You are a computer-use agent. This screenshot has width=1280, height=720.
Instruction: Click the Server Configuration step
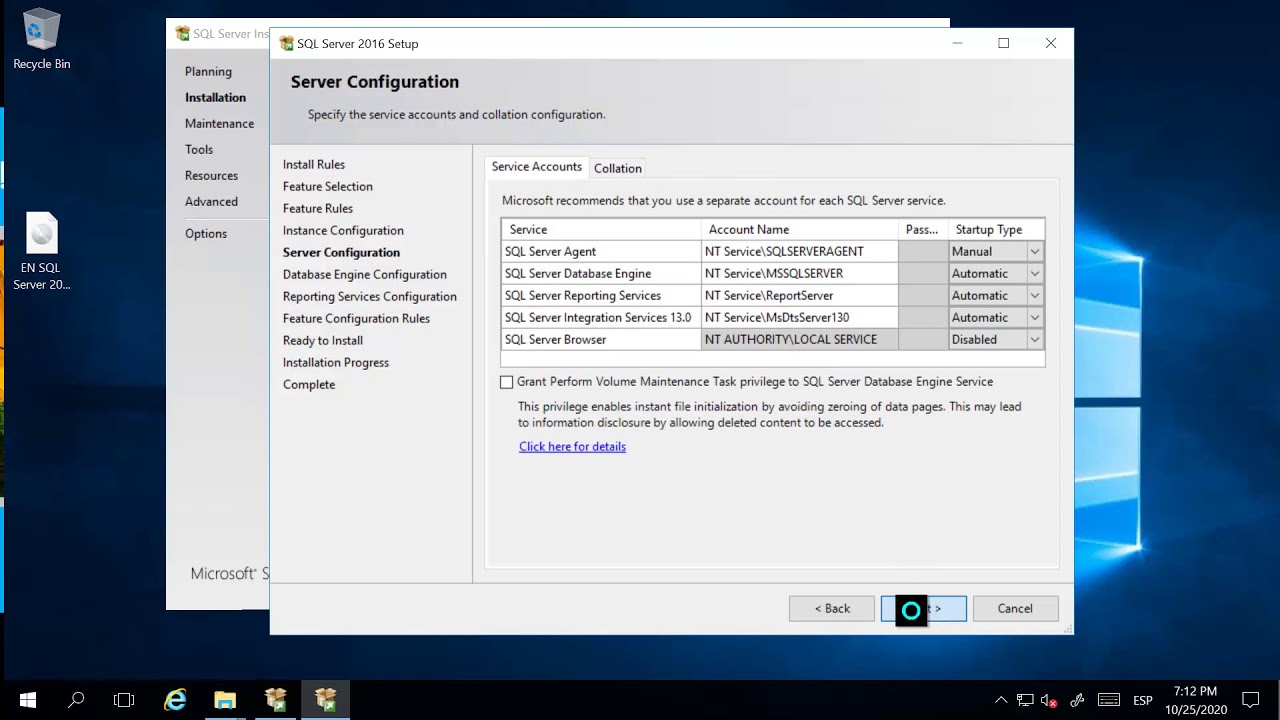tap(341, 253)
